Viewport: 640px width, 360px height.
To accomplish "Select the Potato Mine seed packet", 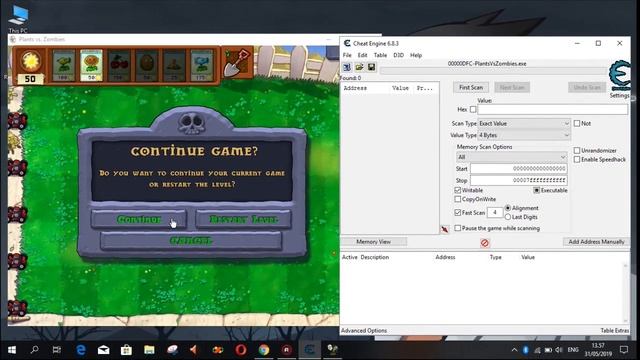I will pyautogui.click(x=175, y=65).
